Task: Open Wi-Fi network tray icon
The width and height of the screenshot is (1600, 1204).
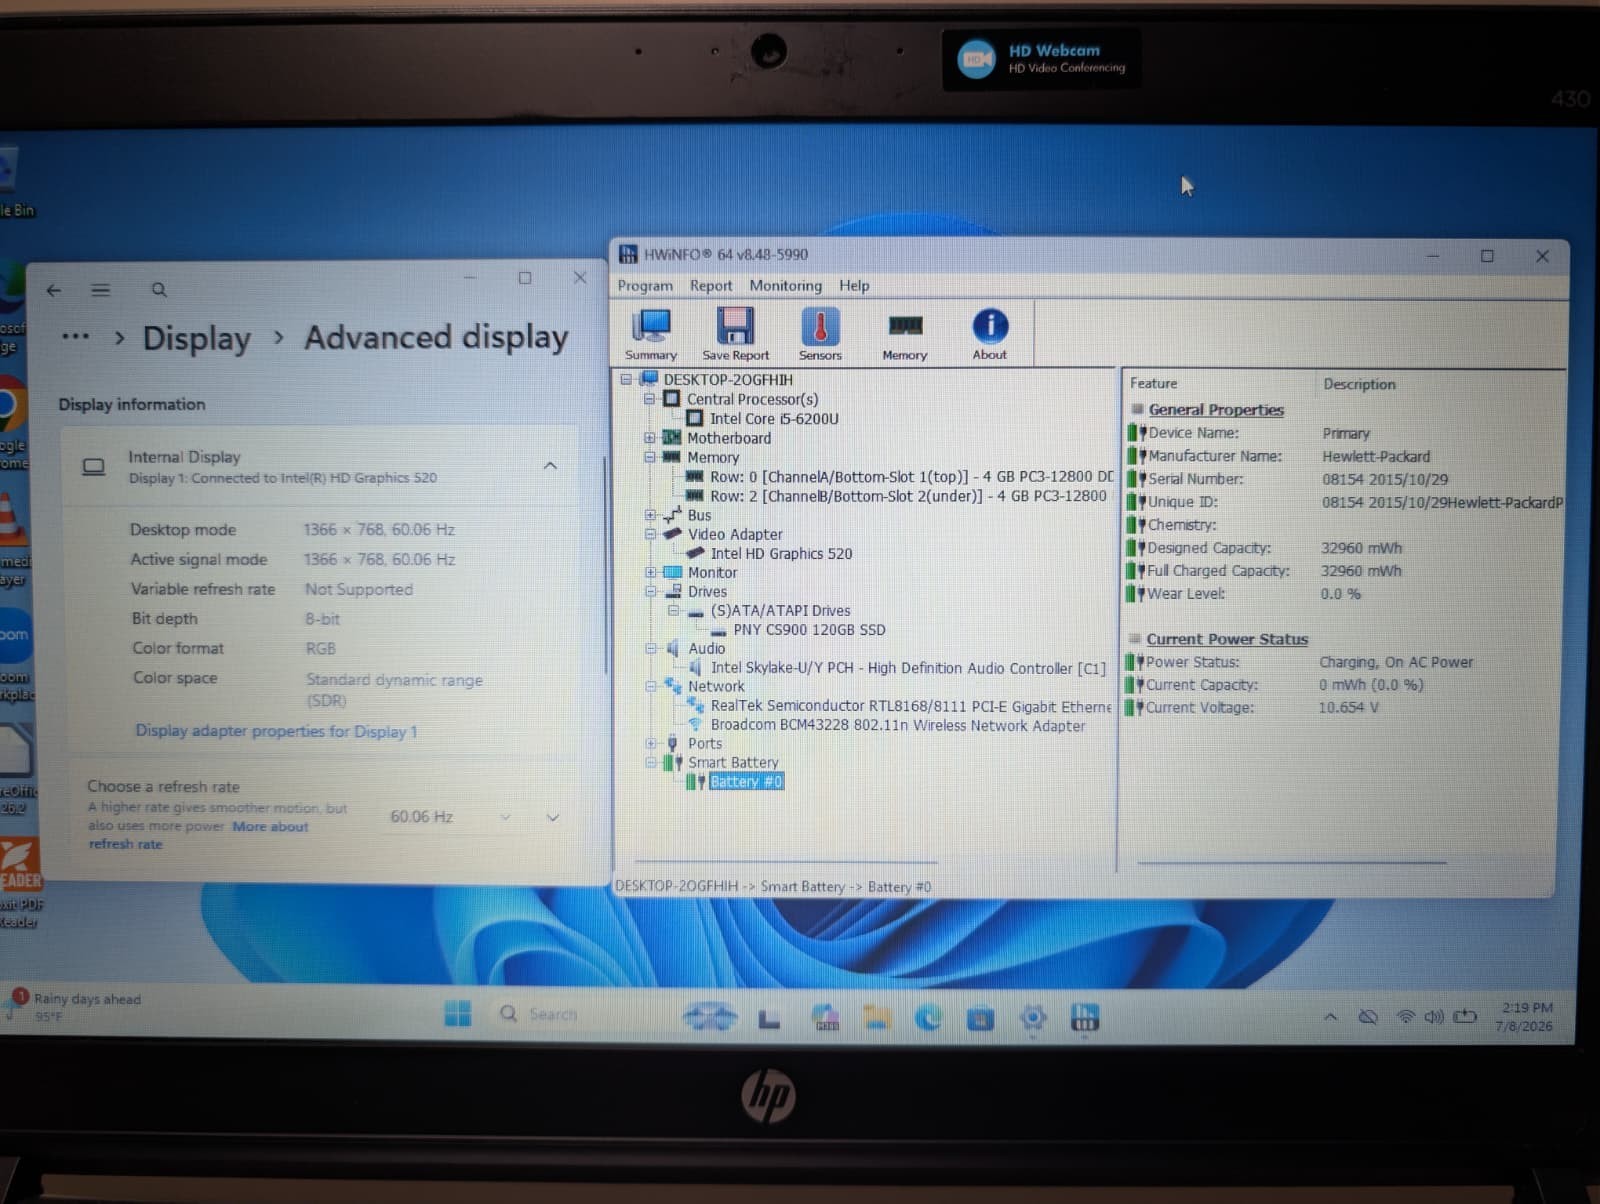Action: (1405, 1017)
